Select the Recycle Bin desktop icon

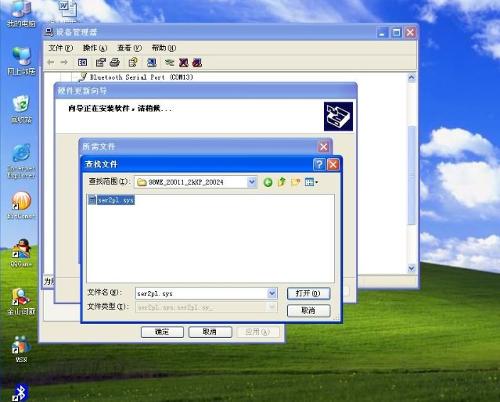(21, 109)
